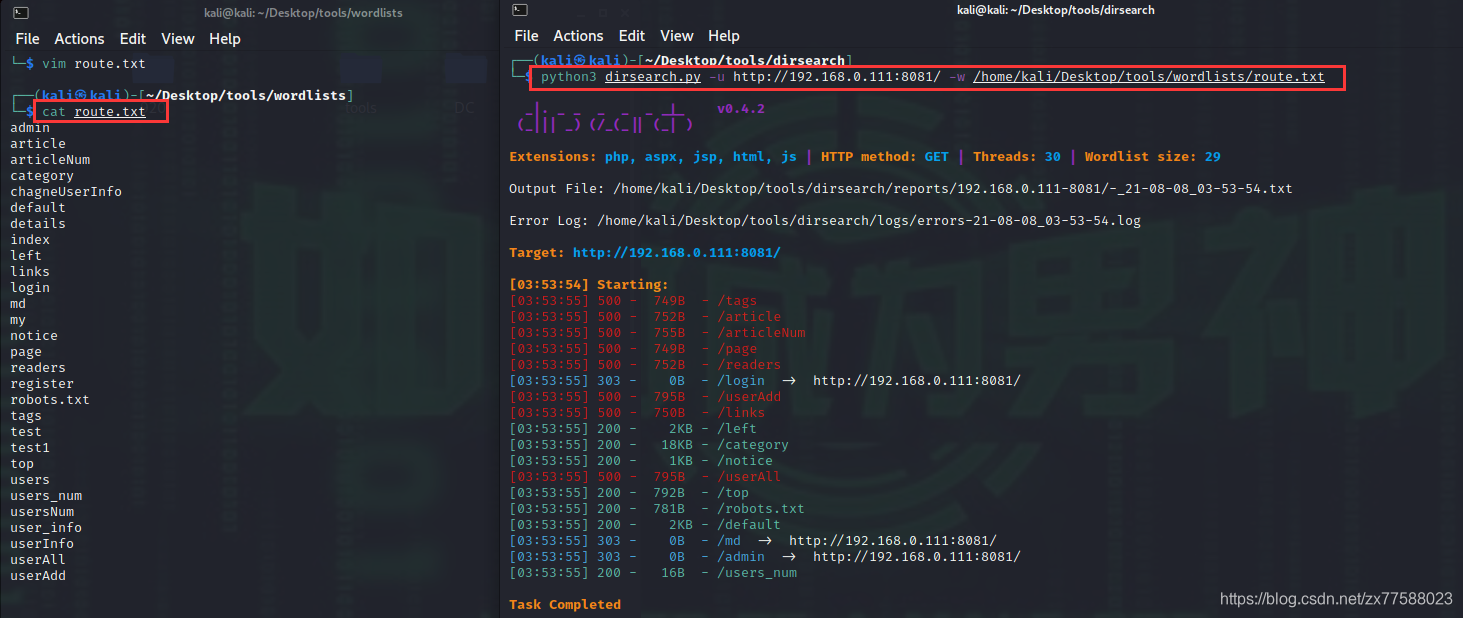Click 'Wordlist size: 29' text
This screenshot has width=1463, height=618.
(x=1153, y=157)
